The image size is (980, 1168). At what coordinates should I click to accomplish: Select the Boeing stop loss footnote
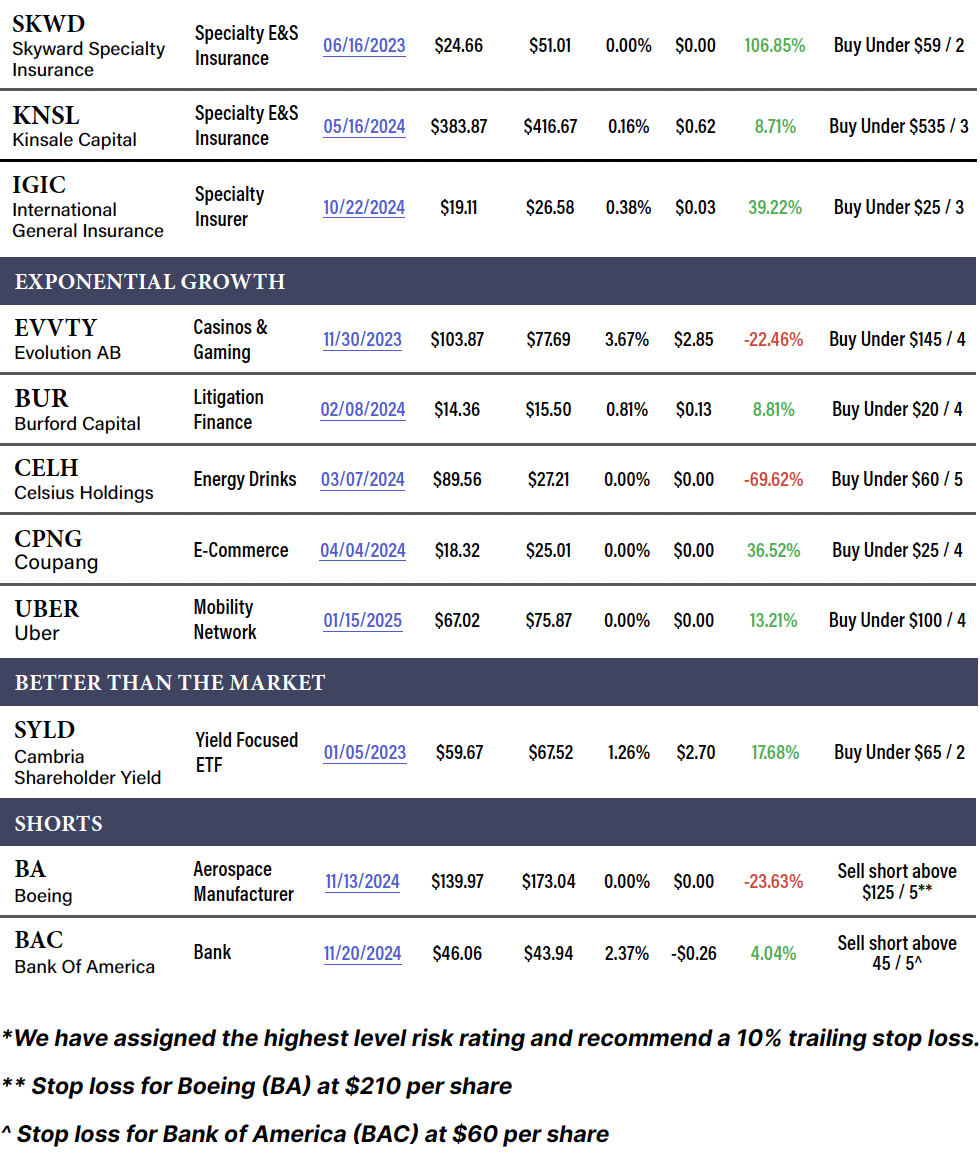click(257, 1086)
